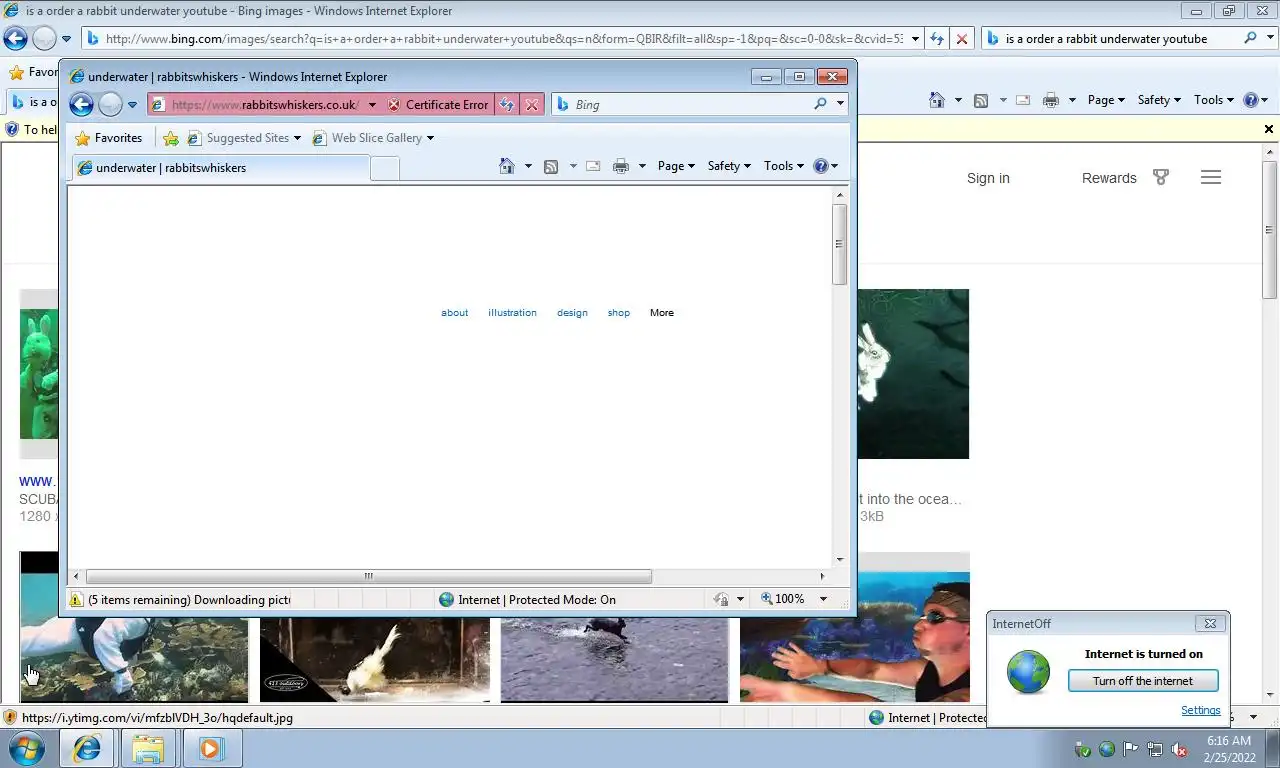Refresh the Bing images window

[x=937, y=38]
